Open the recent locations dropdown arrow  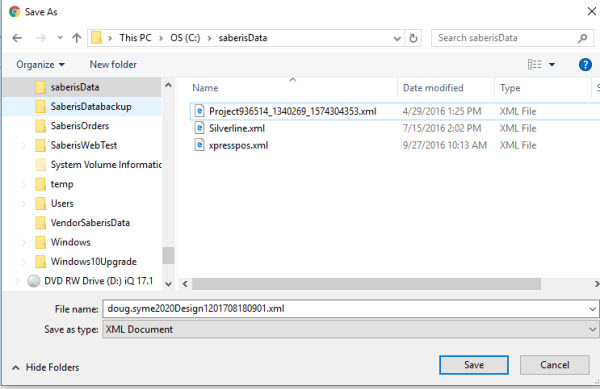60,38
